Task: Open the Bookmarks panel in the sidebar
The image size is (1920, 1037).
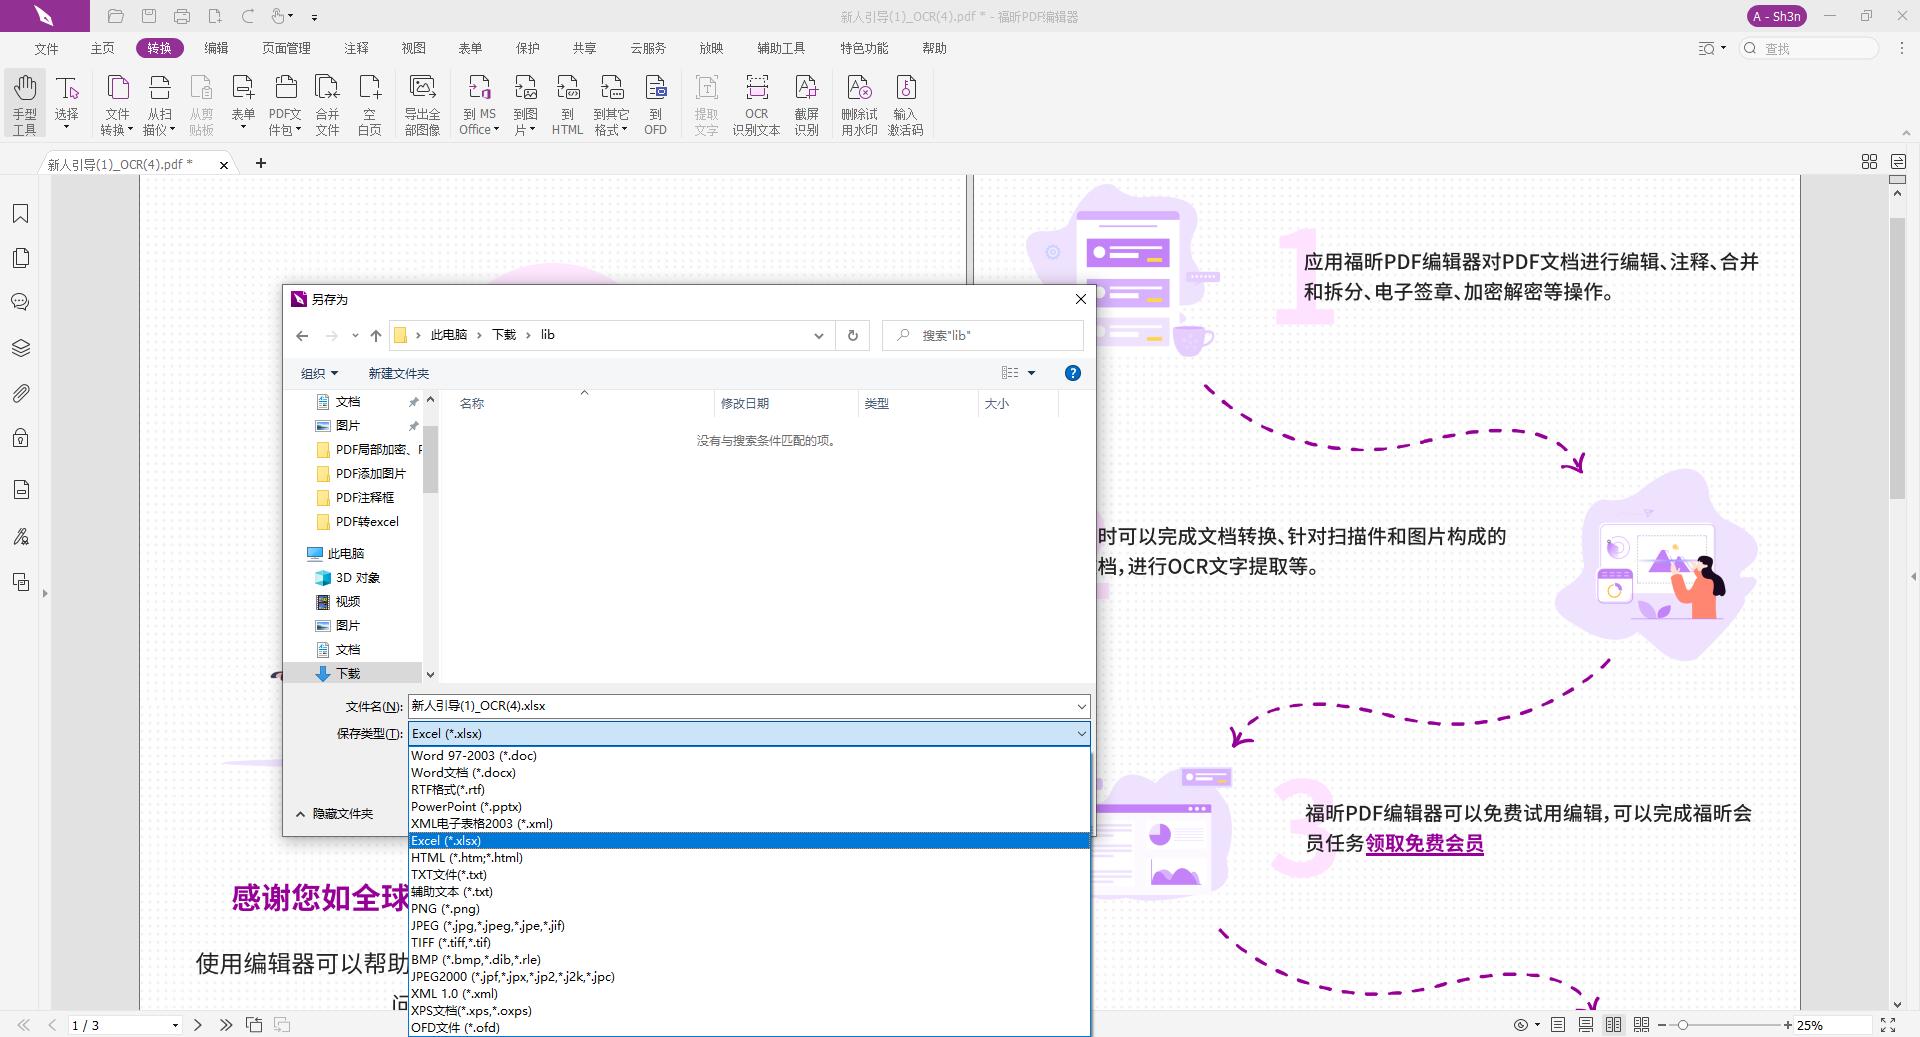Action: [21, 213]
